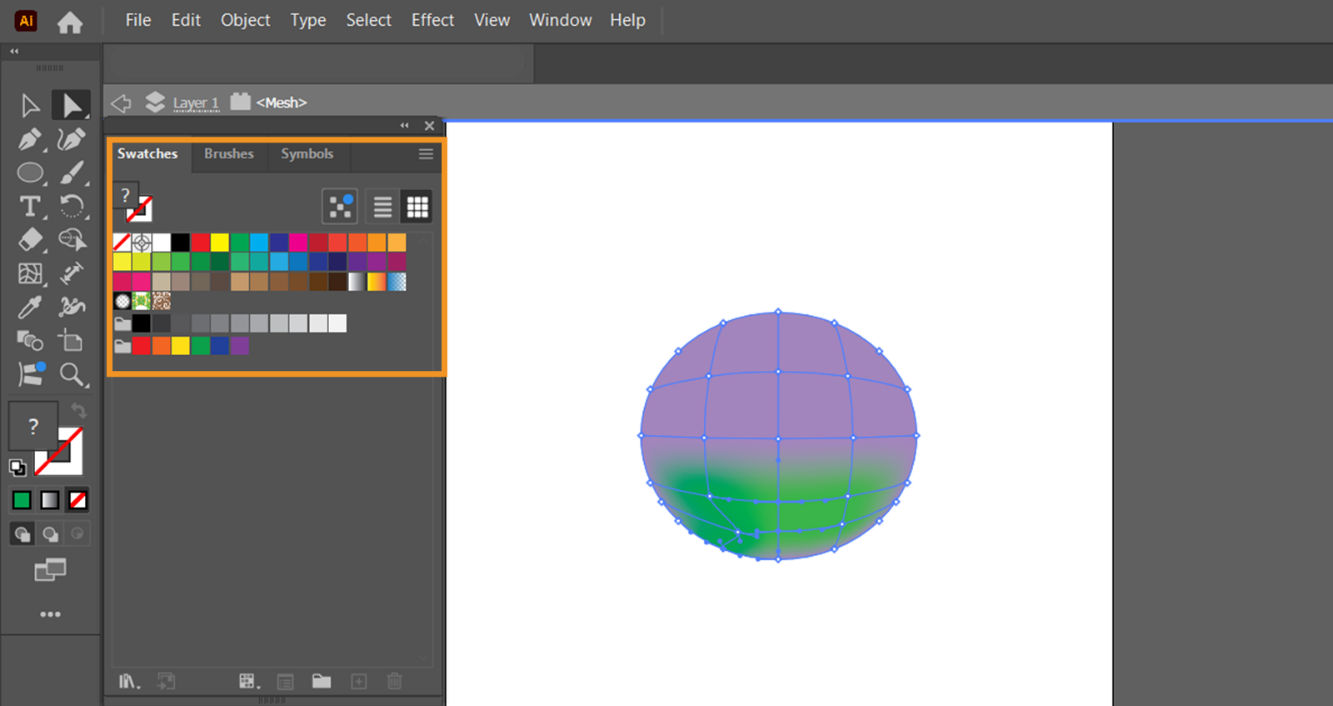Select the Curvature tool

[x=72, y=140]
